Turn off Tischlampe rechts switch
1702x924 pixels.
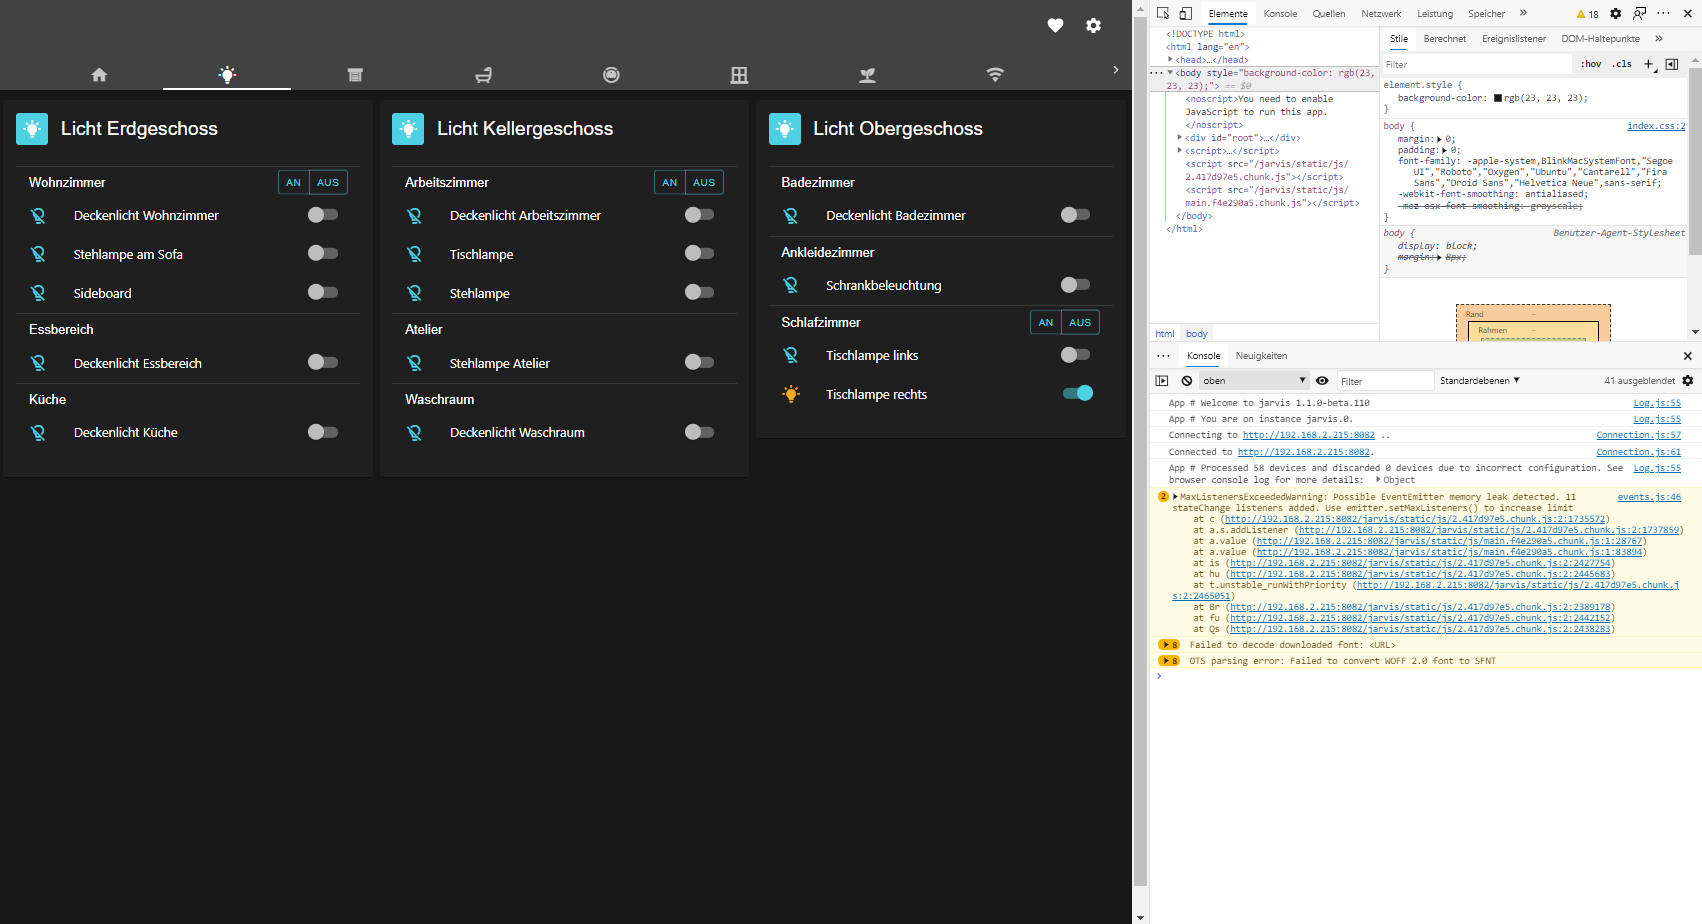[x=1078, y=393]
